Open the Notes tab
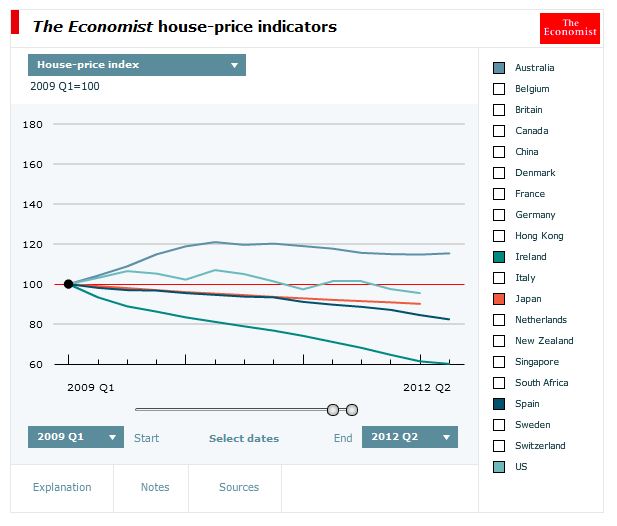 pyautogui.click(x=155, y=487)
